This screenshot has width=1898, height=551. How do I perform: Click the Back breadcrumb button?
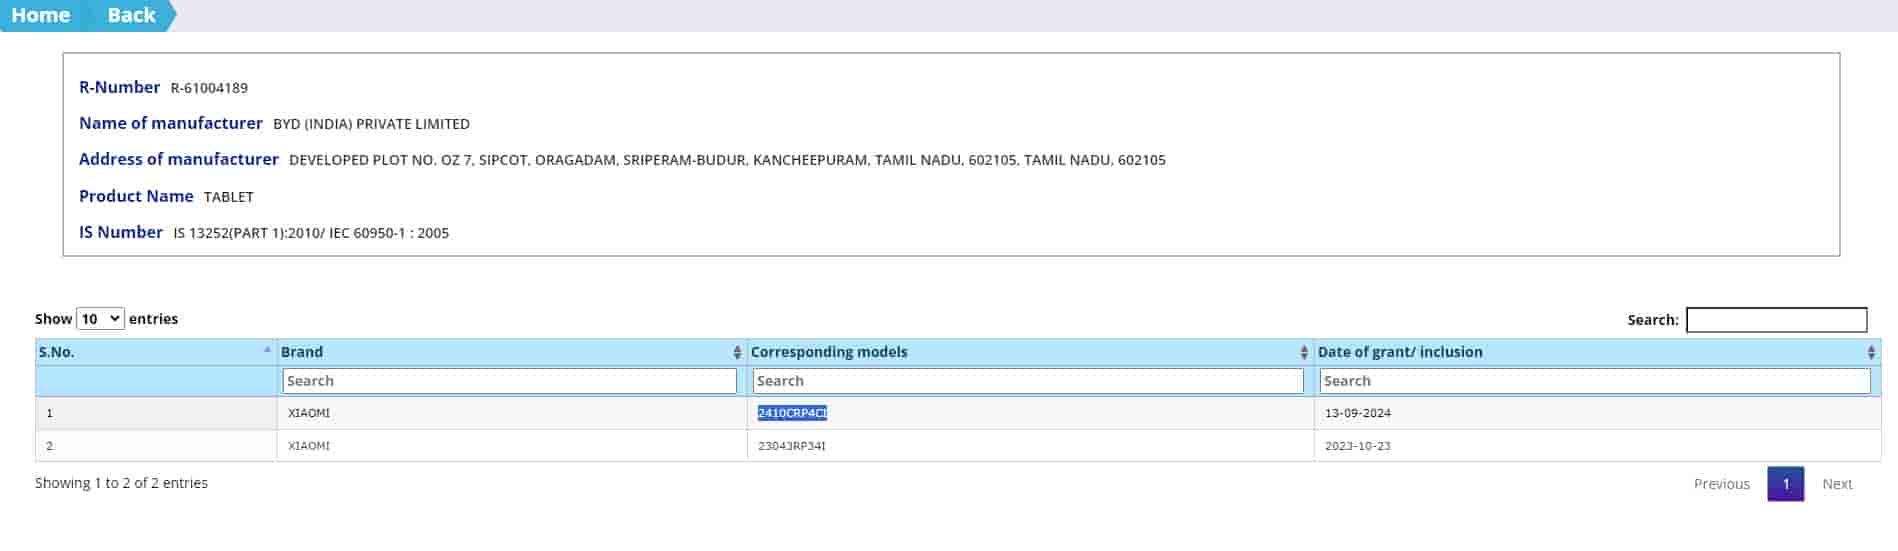coord(131,15)
